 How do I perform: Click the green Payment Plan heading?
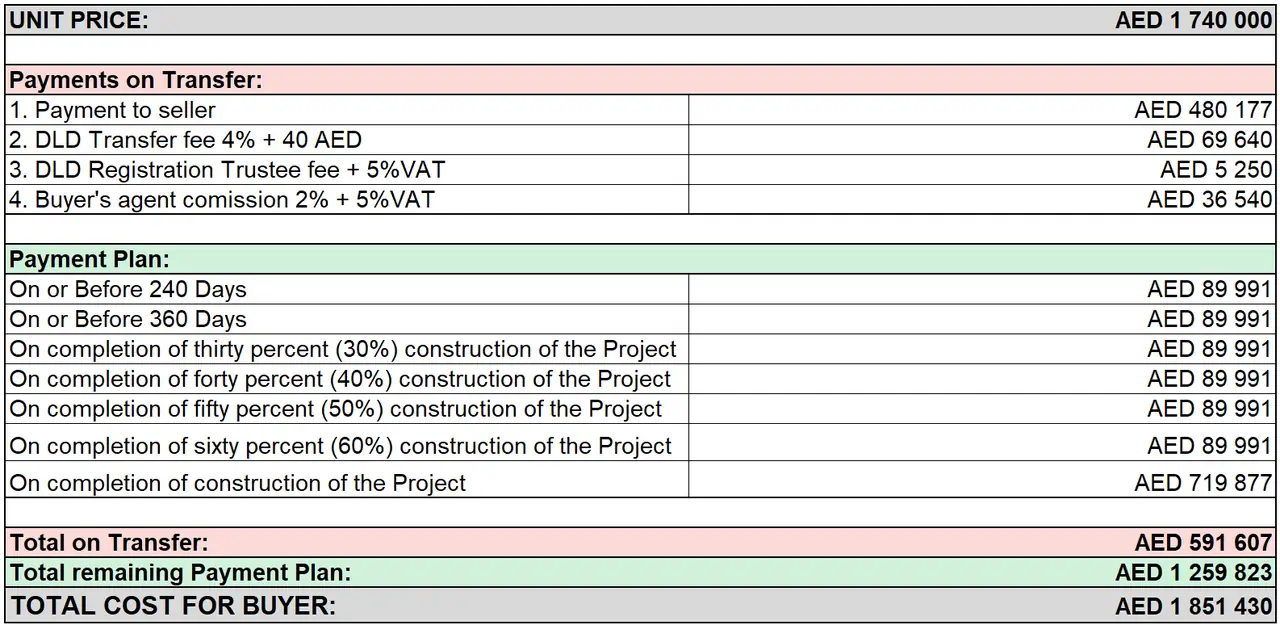pyautogui.click(x=640, y=260)
